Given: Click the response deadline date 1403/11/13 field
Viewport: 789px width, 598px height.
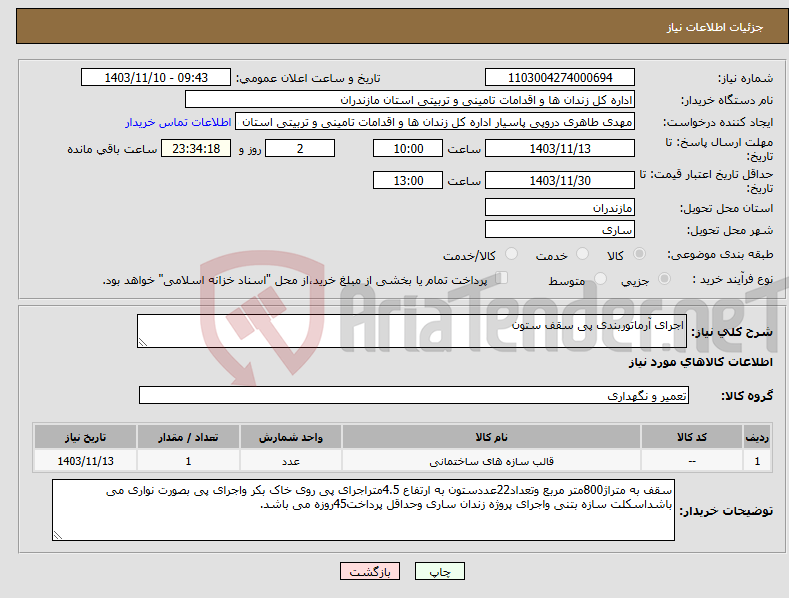Looking at the screenshot, I should (560, 148).
